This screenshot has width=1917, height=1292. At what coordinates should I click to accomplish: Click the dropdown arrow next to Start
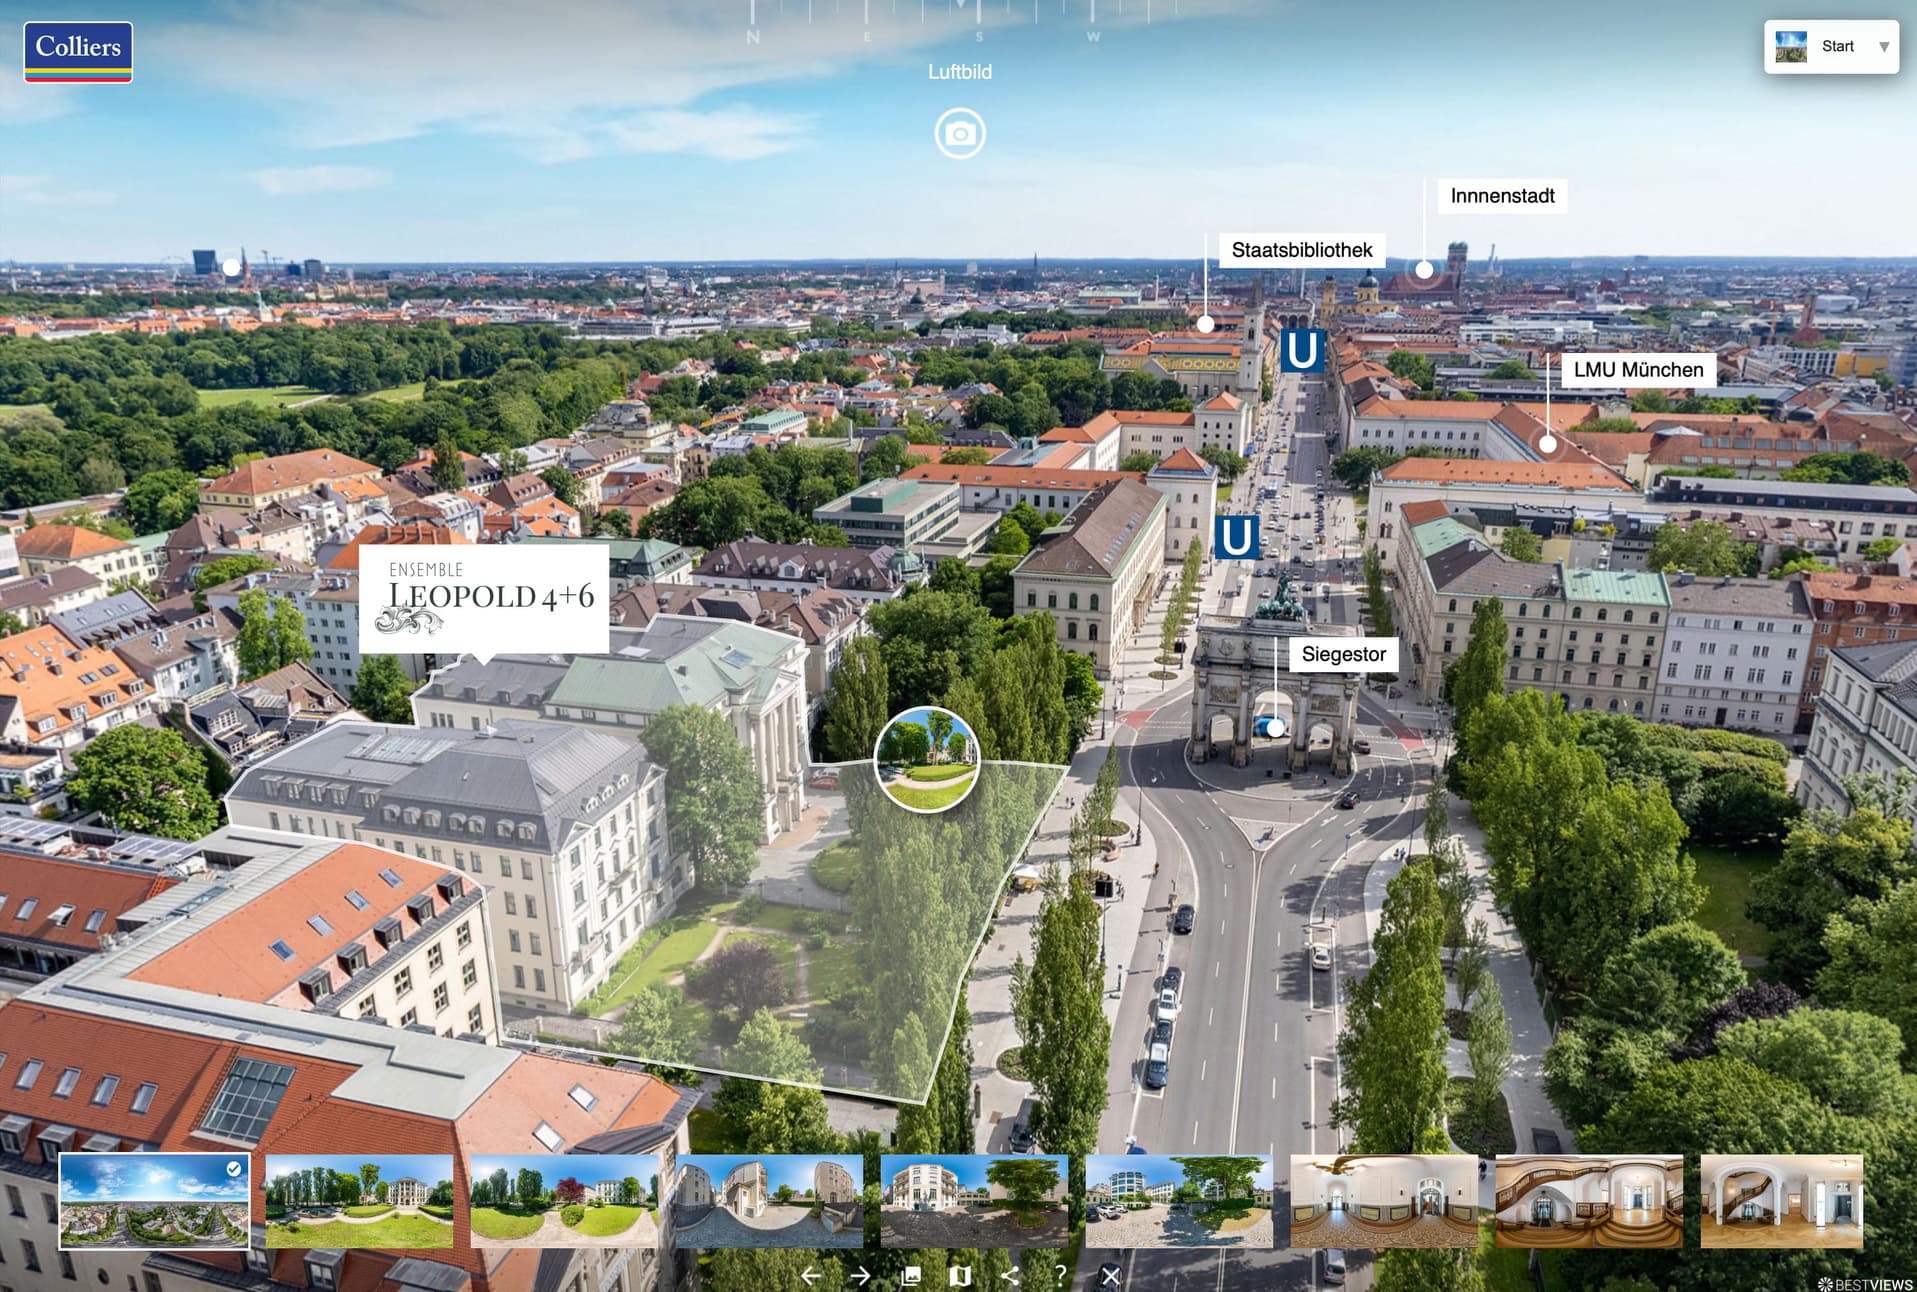(1884, 47)
